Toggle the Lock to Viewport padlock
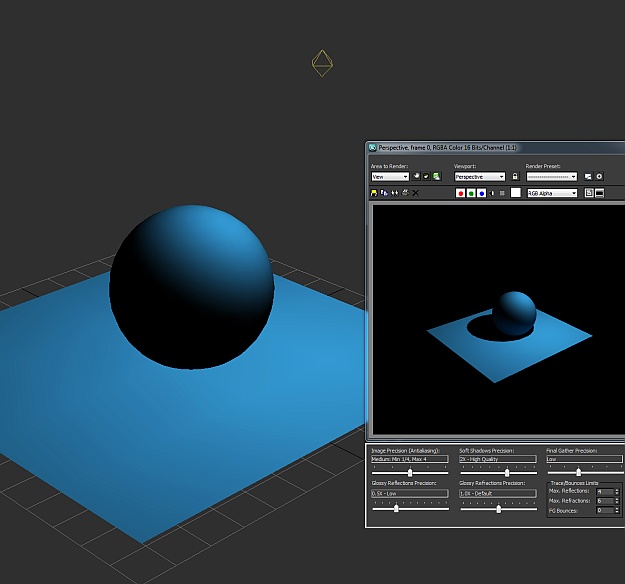The height and width of the screenshot is (584, 625). click(x=515, y=176)
